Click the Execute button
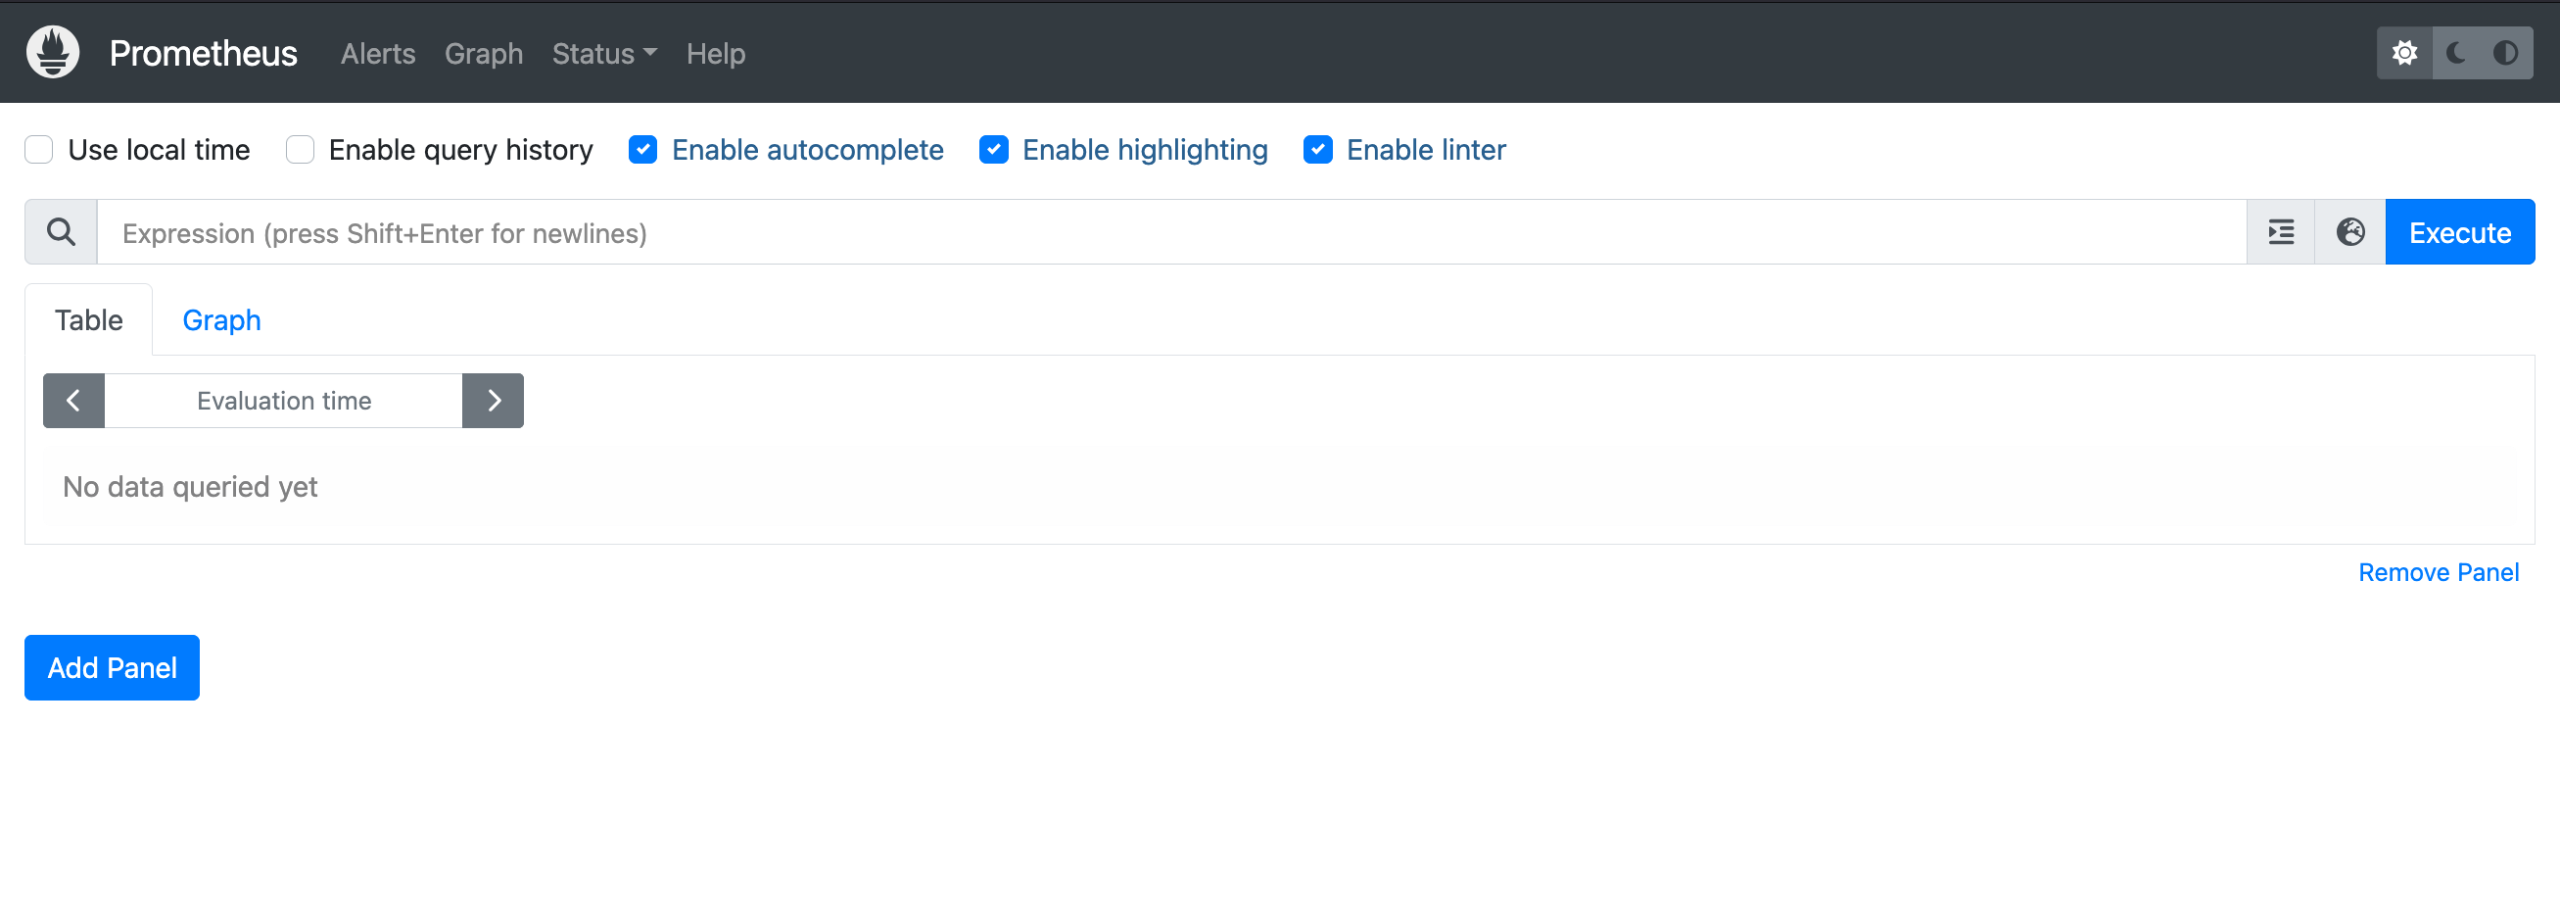 (x=2460, y=232)
